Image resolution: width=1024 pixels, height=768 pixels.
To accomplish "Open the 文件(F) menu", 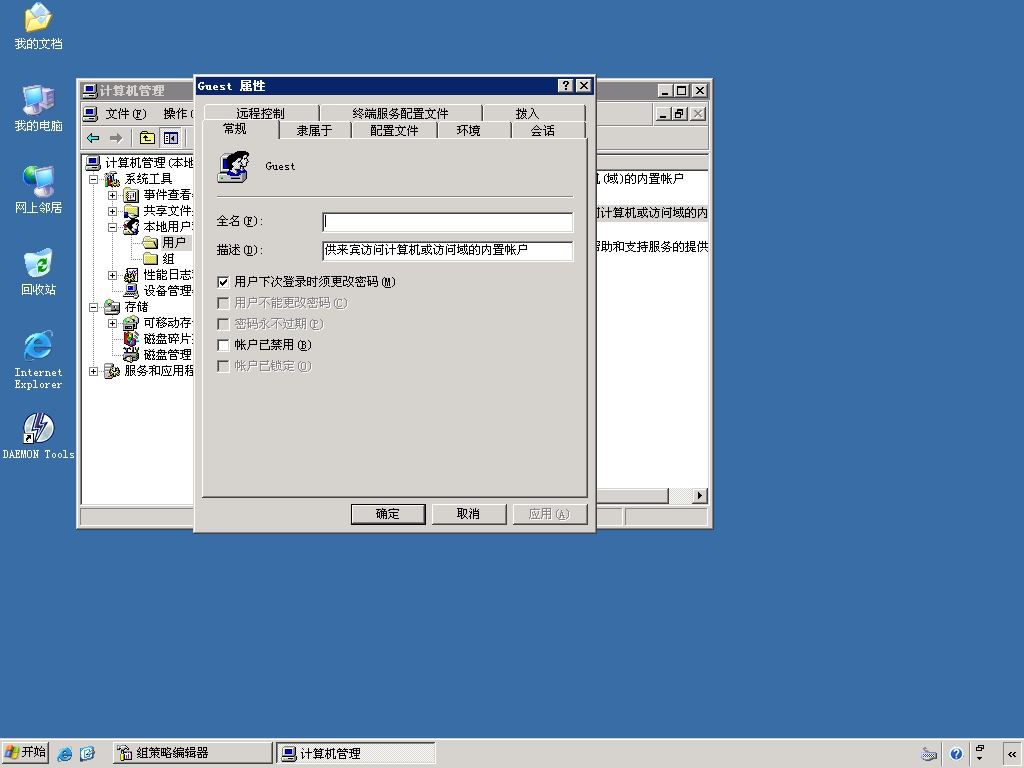I will click(x=126, y=114).
